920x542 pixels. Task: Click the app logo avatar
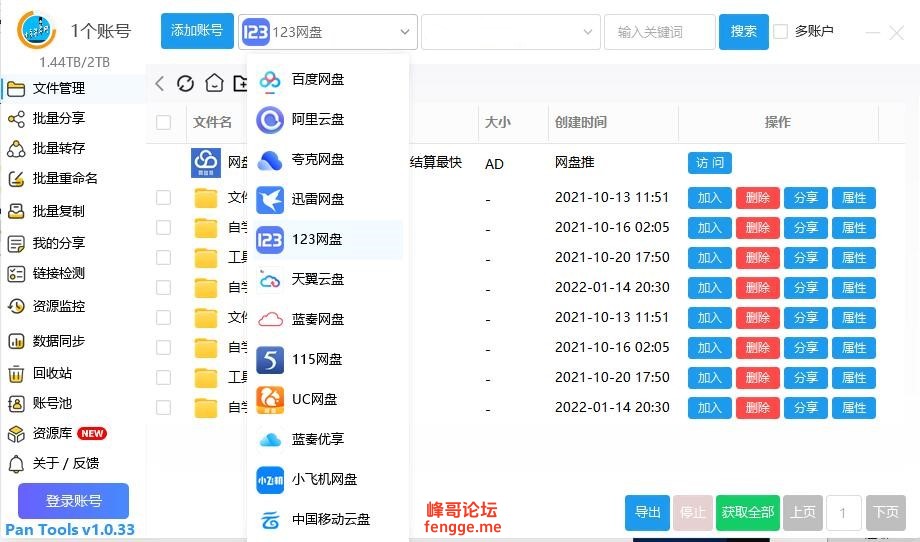tap(36, 31)
